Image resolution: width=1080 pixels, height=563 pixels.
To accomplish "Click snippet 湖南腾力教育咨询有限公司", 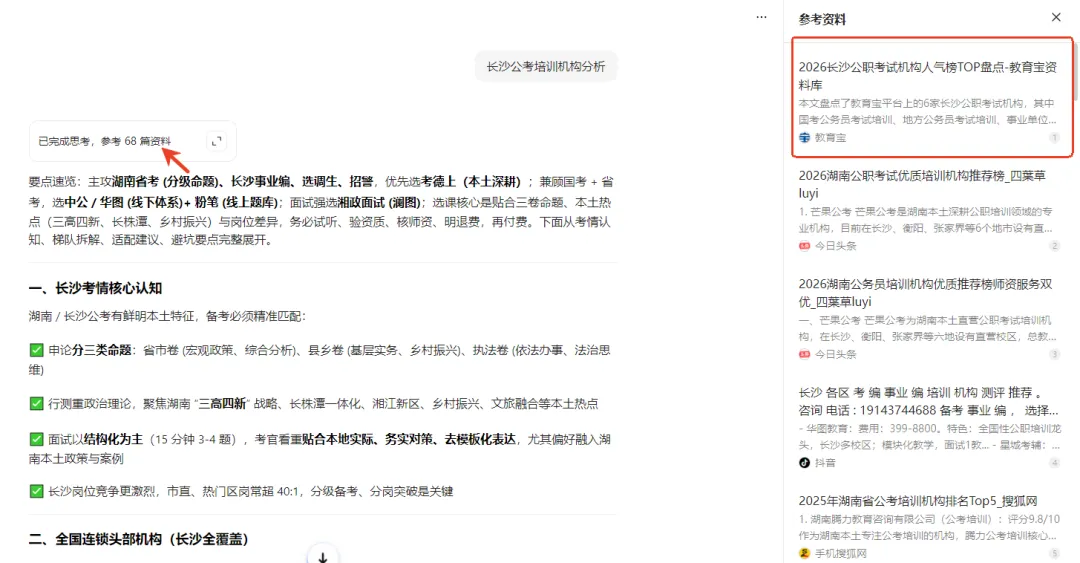I will 928,527.
